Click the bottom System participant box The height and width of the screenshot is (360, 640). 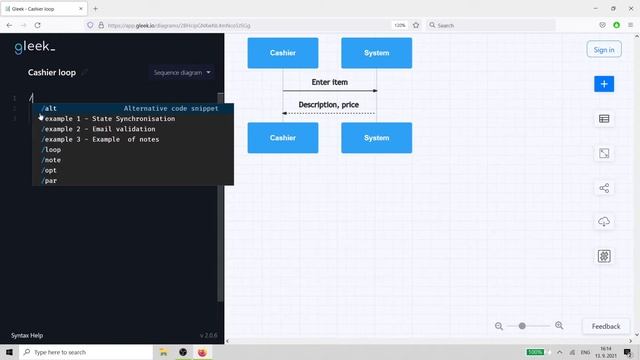[376, 138]
